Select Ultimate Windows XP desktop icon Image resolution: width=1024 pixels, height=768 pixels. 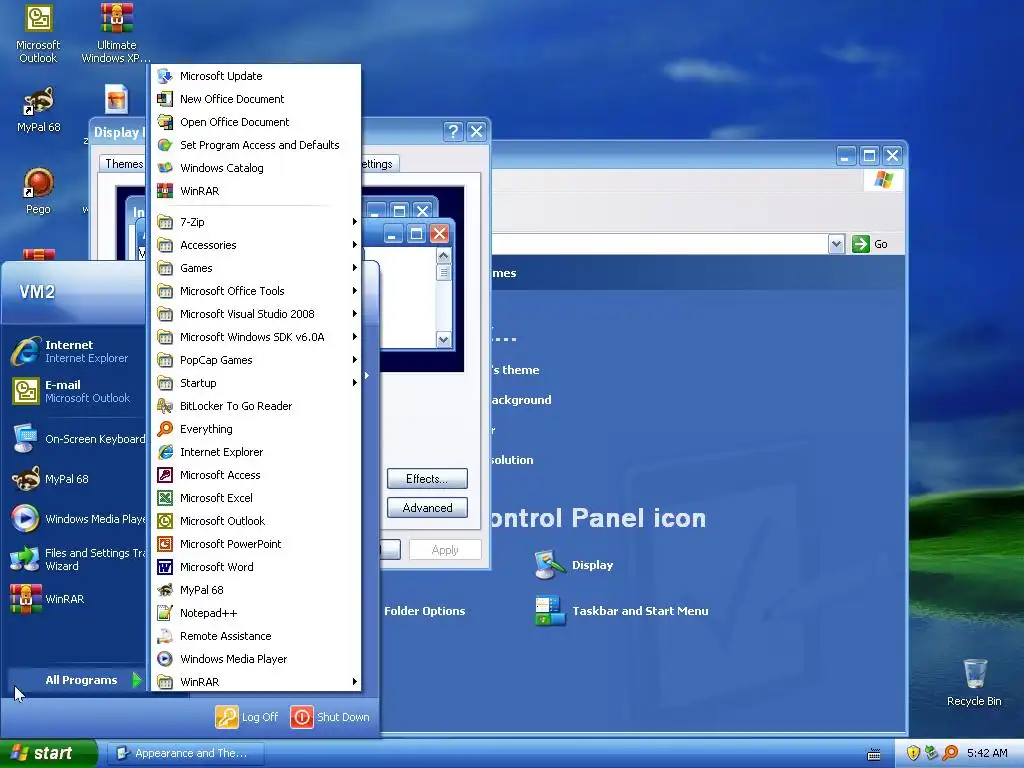click(116, 34)
